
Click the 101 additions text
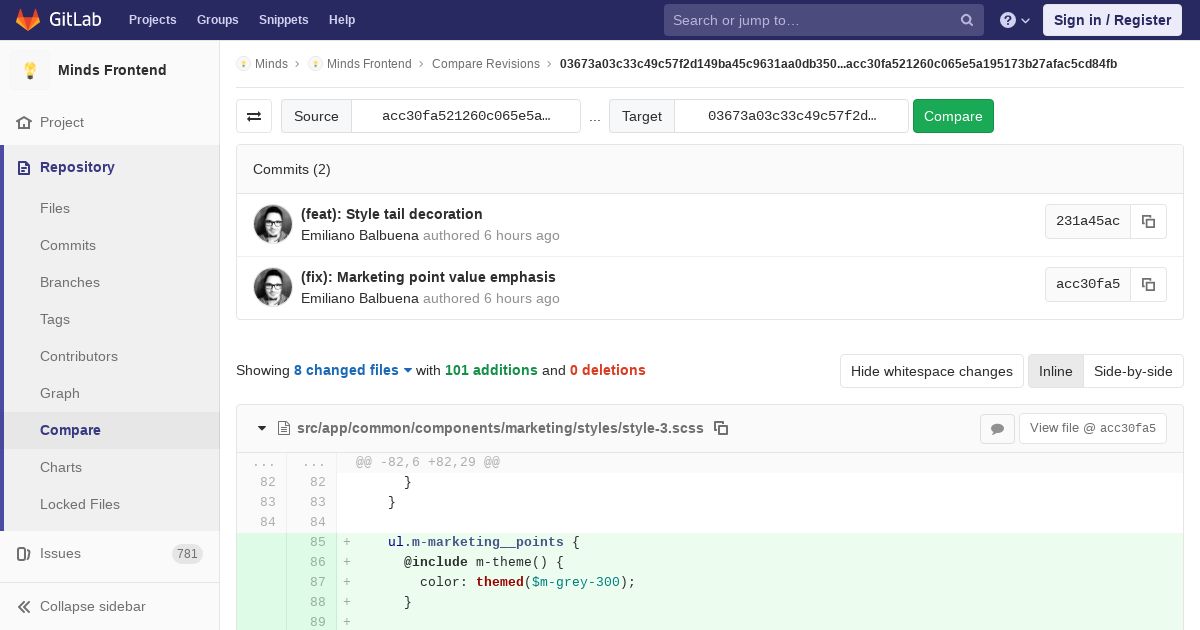[491, 370]
